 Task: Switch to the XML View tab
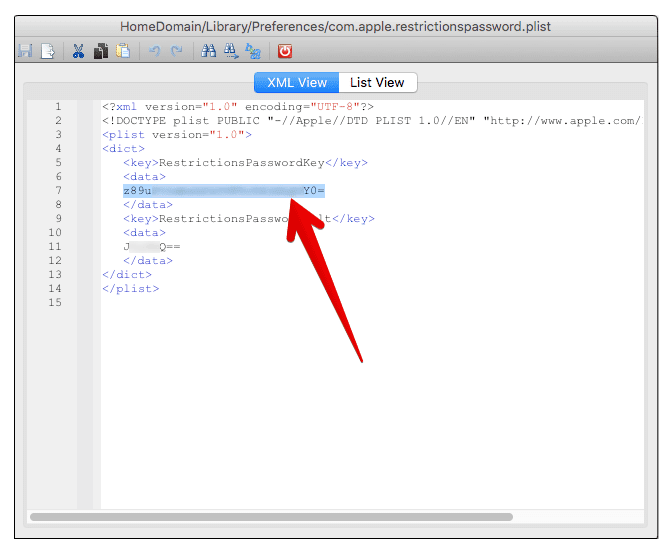pyautogui.click(x=296, y=83)
